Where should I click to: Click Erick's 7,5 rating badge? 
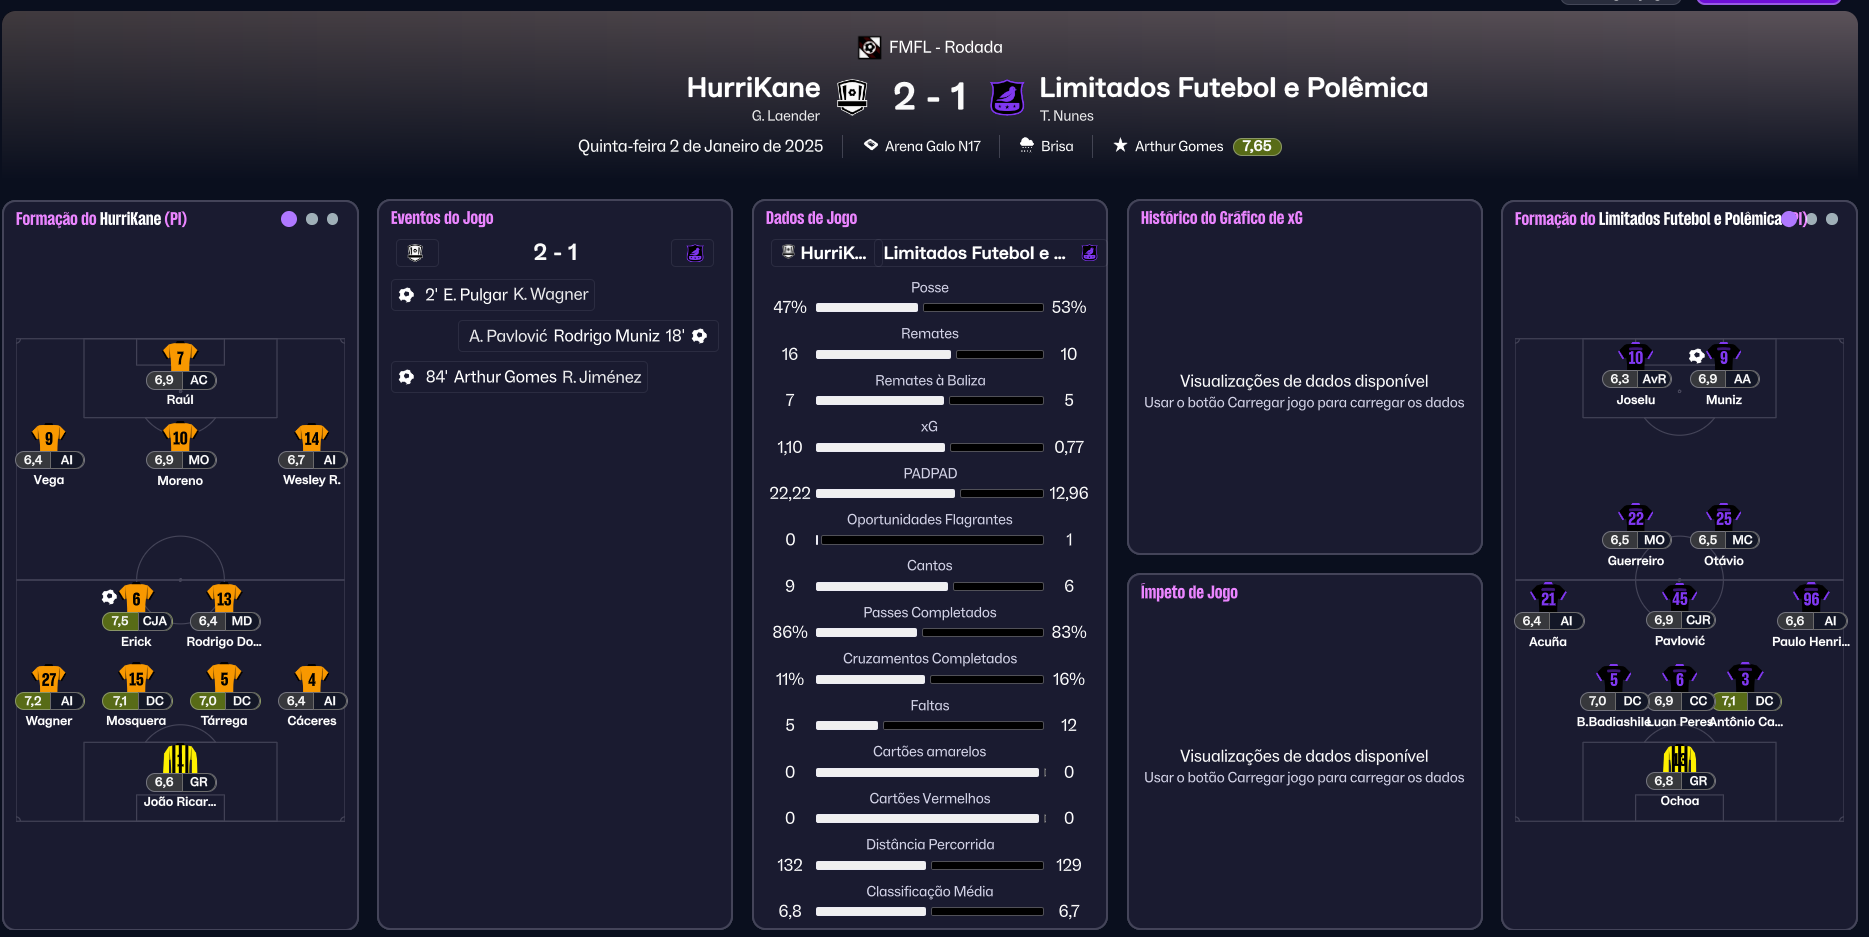point(120,621)
